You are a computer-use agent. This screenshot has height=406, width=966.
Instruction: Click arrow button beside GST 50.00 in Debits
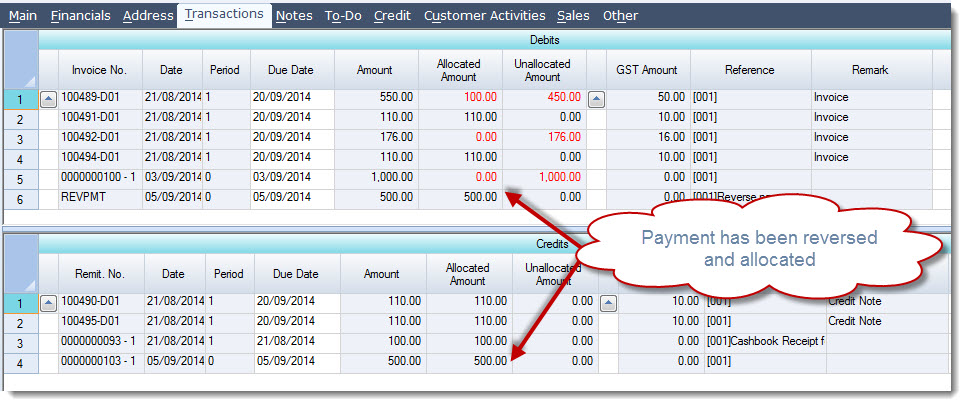coord(597,99)
